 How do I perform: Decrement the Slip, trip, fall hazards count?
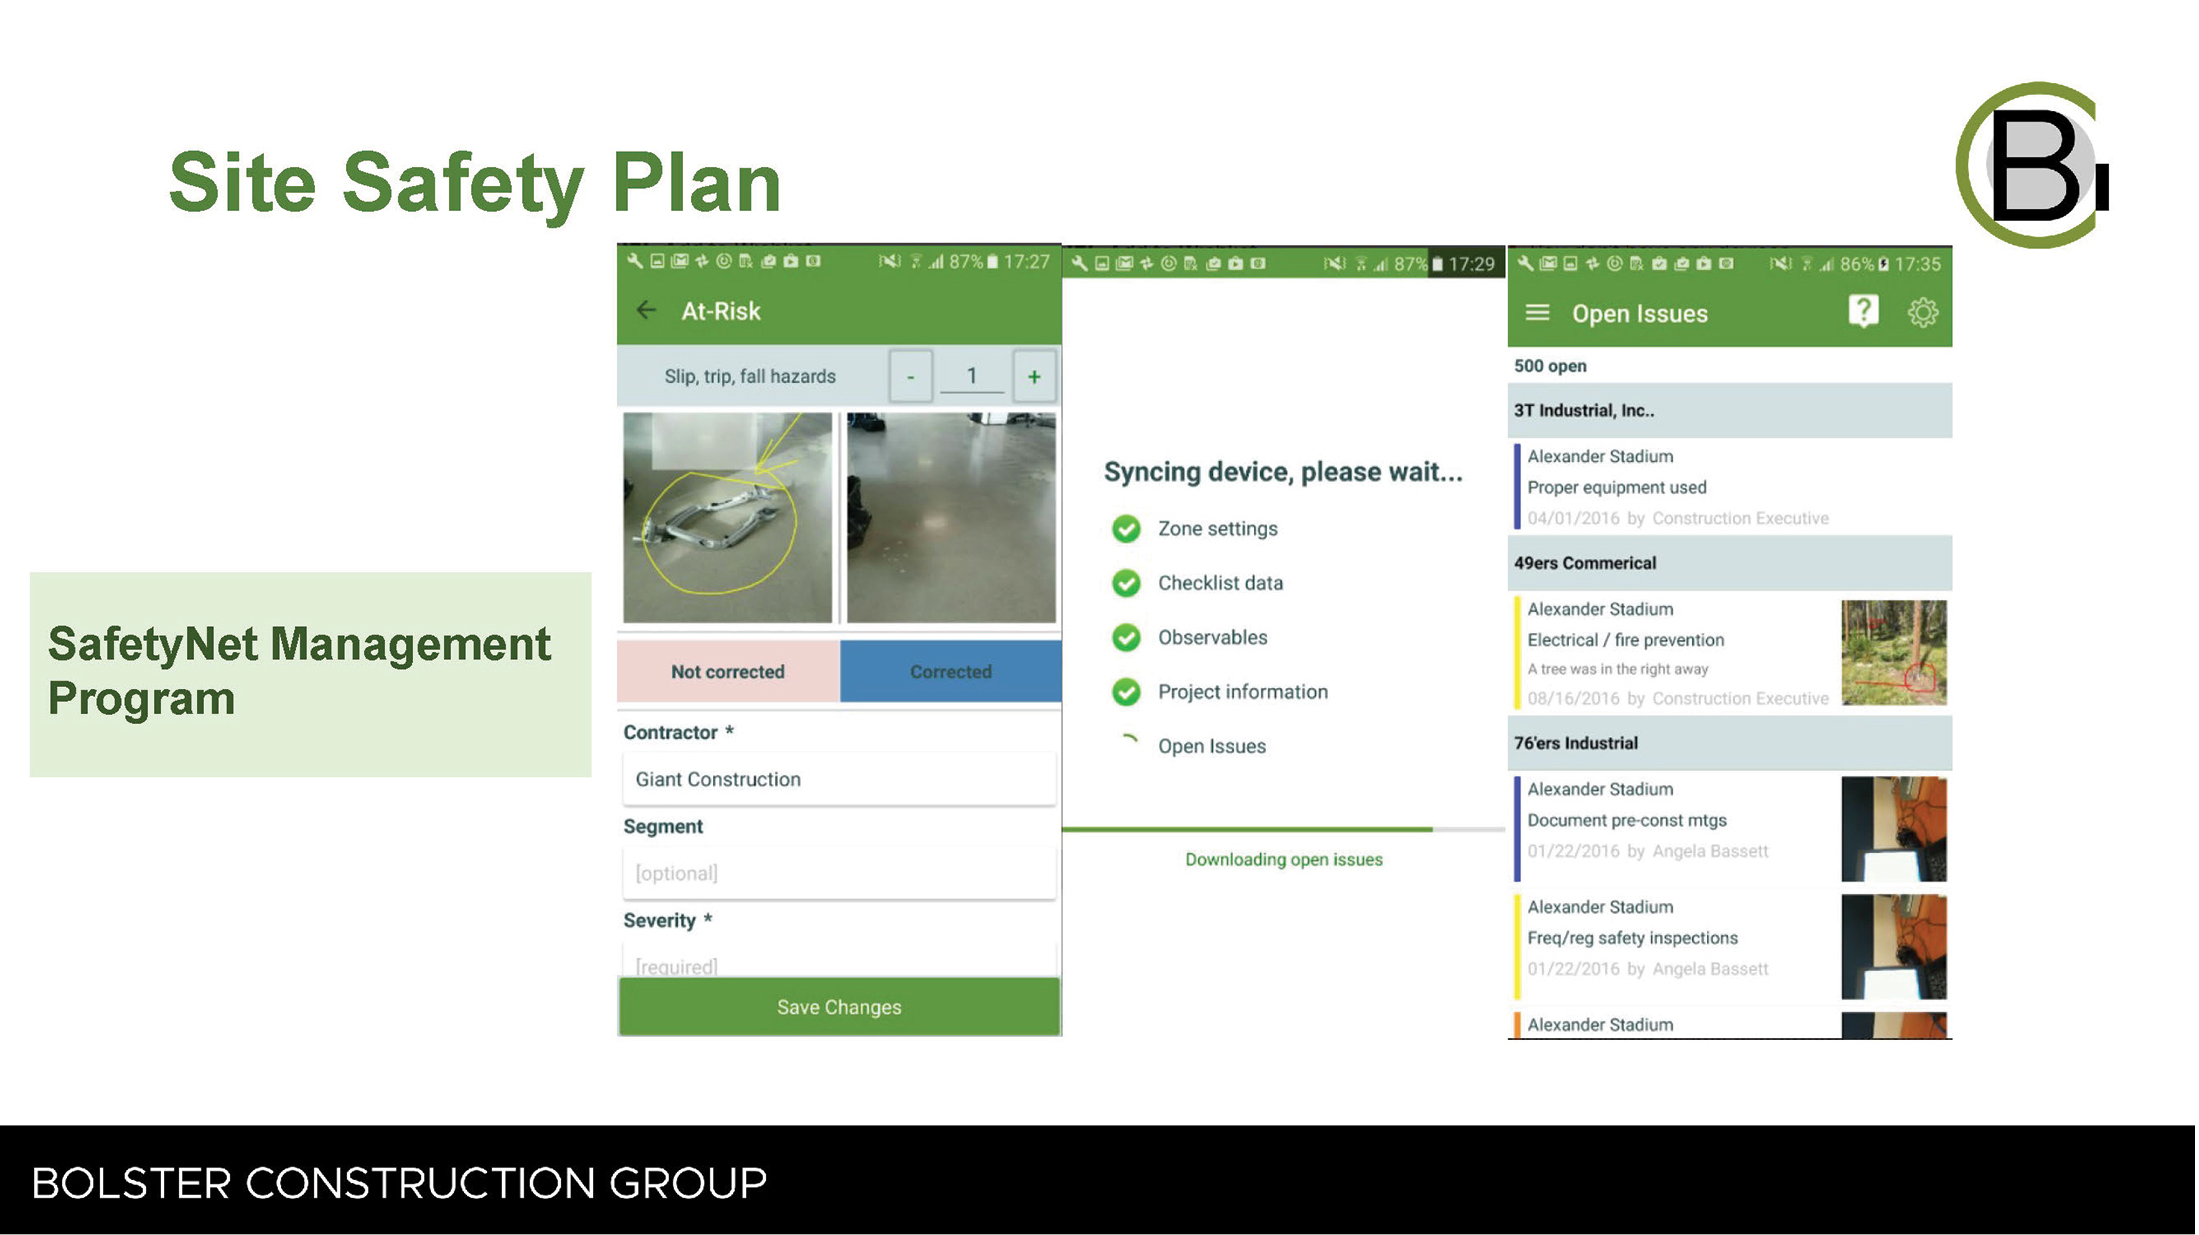(x=910, y=376)
